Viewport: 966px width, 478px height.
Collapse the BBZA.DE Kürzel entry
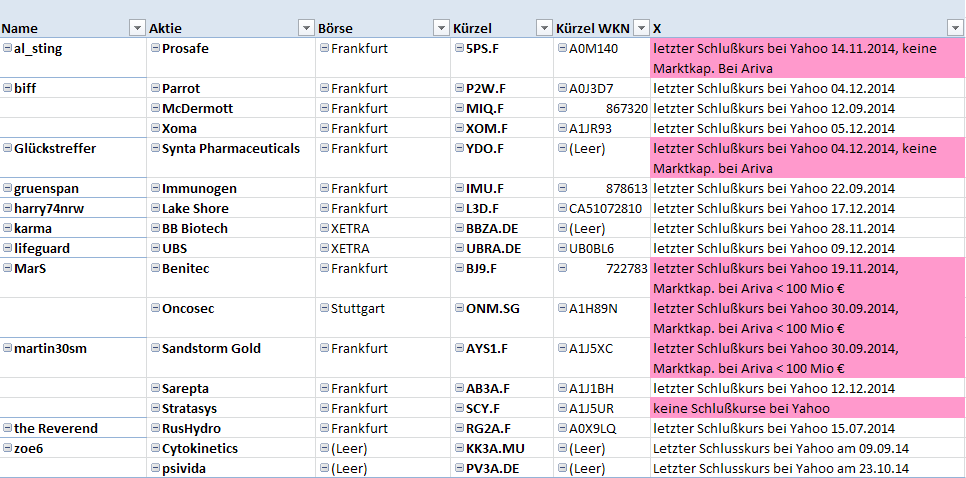(459, 228)
